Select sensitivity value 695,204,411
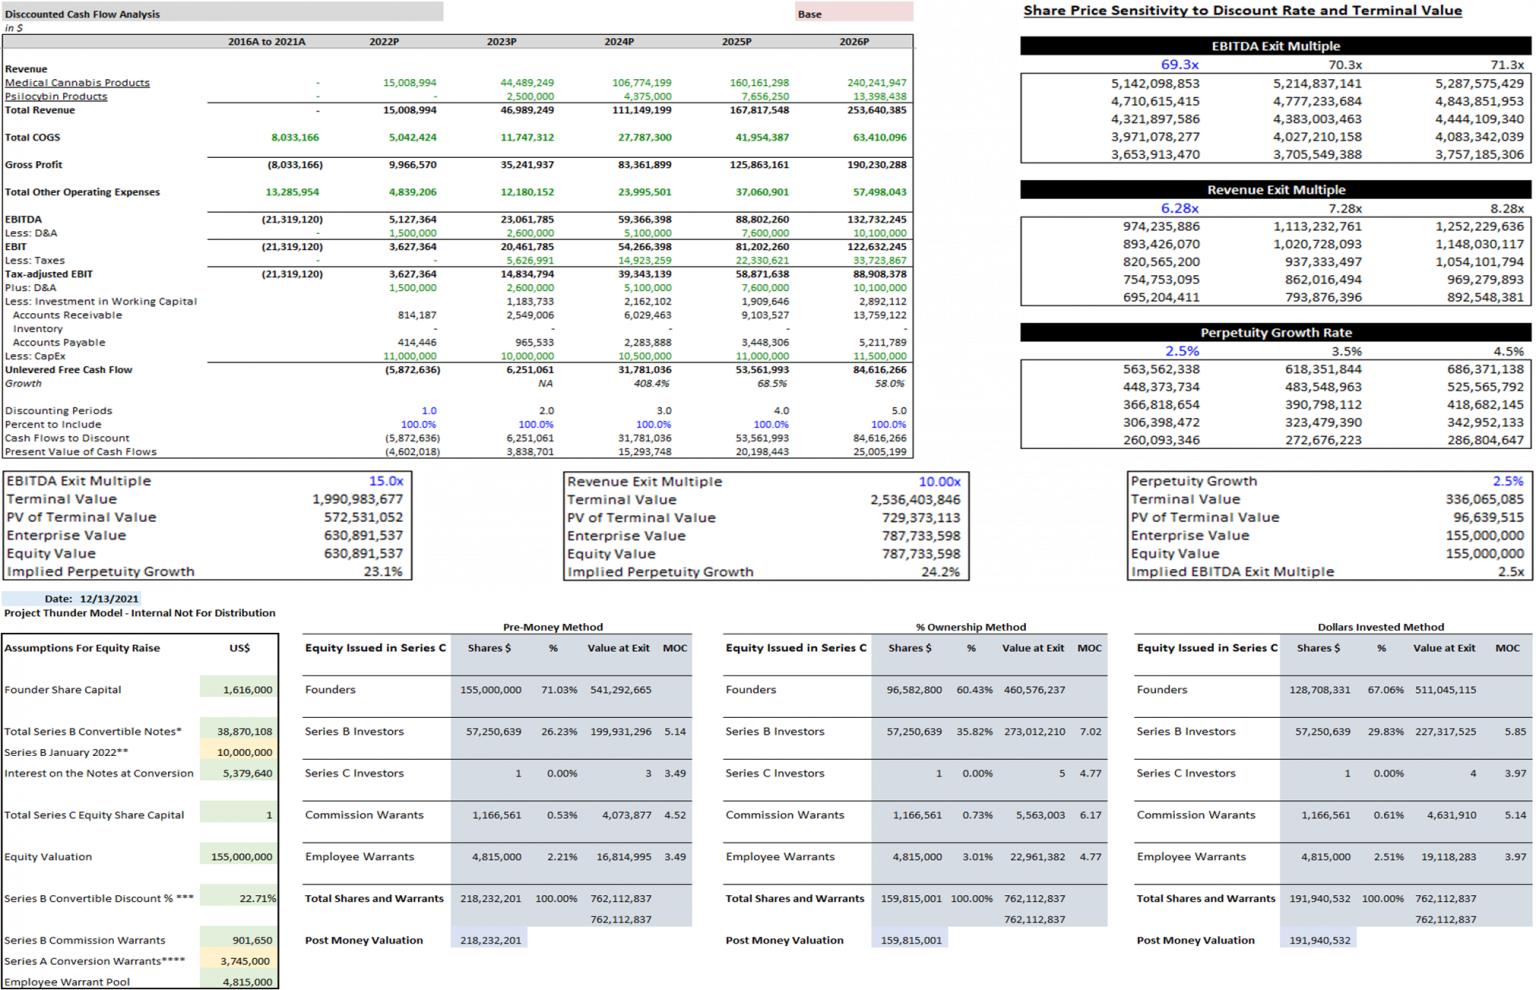Image resolution: width=1536 pixels, height=990 pixels. (x=1161, y=298)
